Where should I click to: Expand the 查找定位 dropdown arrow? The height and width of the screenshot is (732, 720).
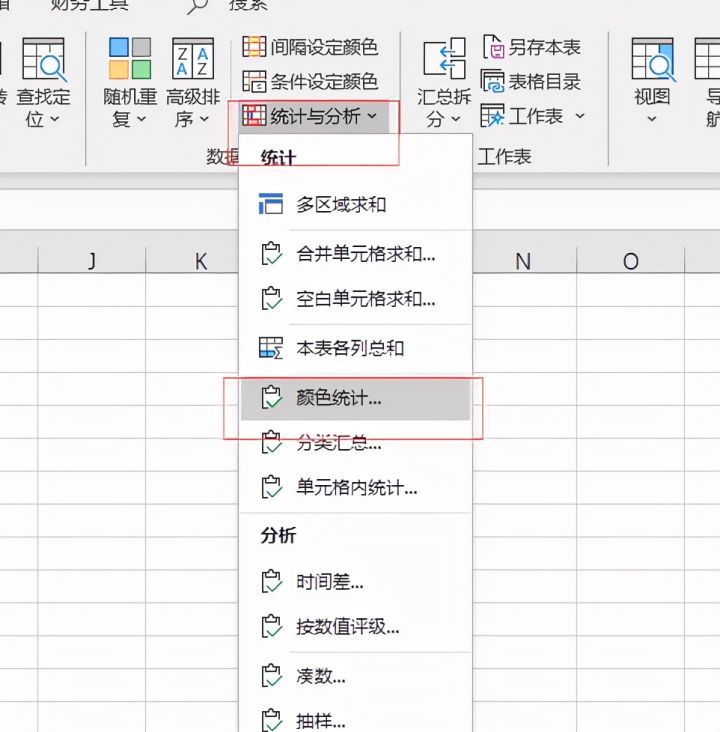click(55, 119)
